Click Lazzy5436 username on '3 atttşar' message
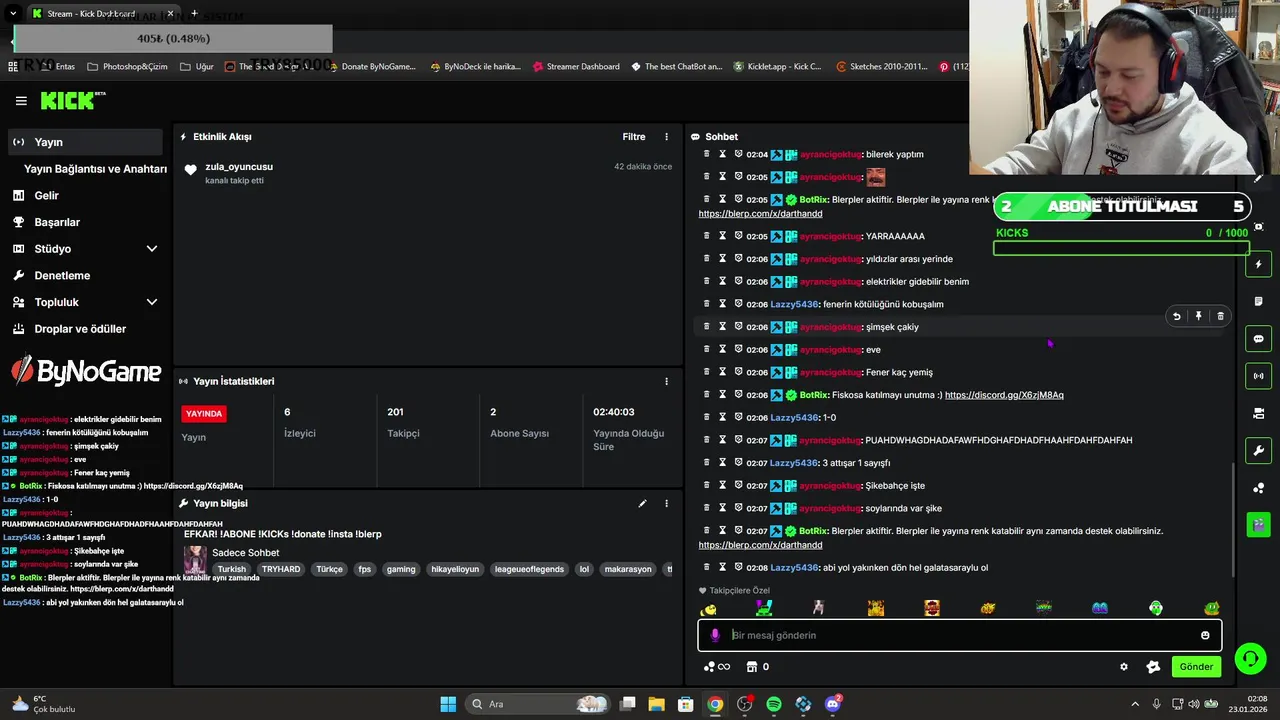Viewport: 1280px width, 720px height. 794,463
